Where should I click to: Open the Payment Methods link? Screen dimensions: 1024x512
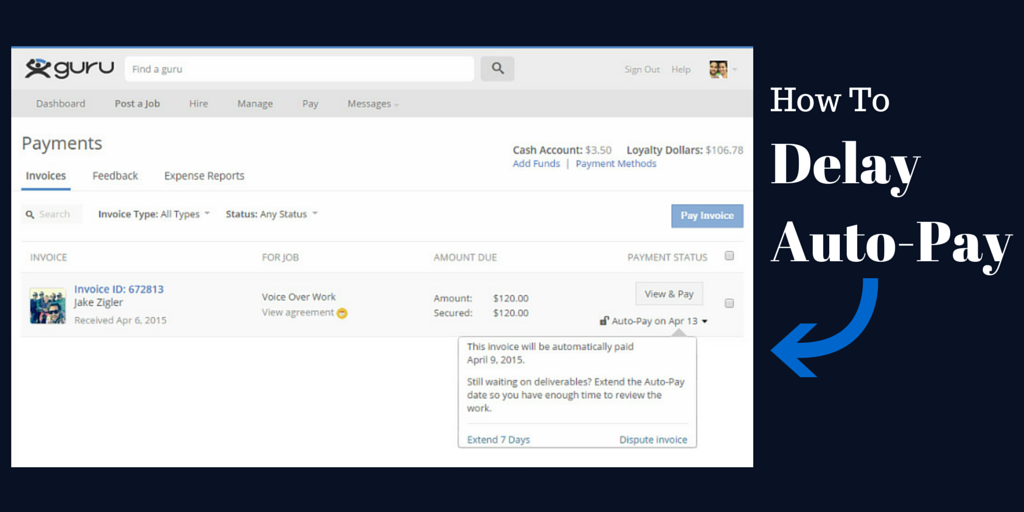pyautogui.click(x=616, y=163)
